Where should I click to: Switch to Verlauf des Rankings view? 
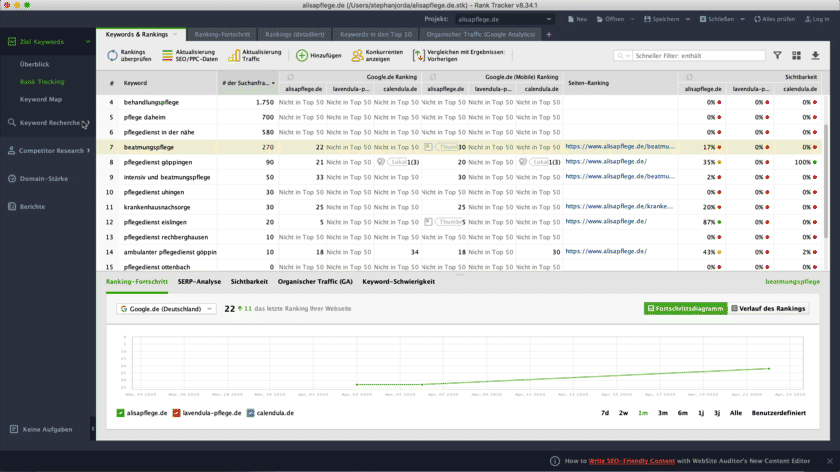point(768,309)
